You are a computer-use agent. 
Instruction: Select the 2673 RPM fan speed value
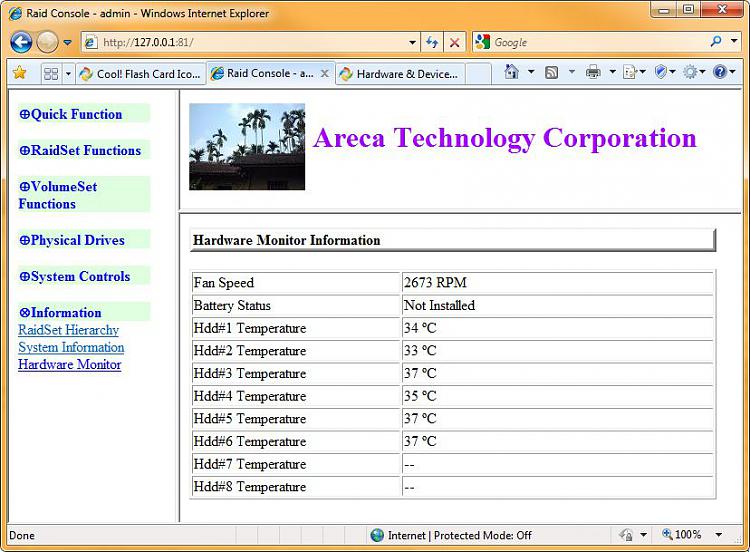(435, 283)
